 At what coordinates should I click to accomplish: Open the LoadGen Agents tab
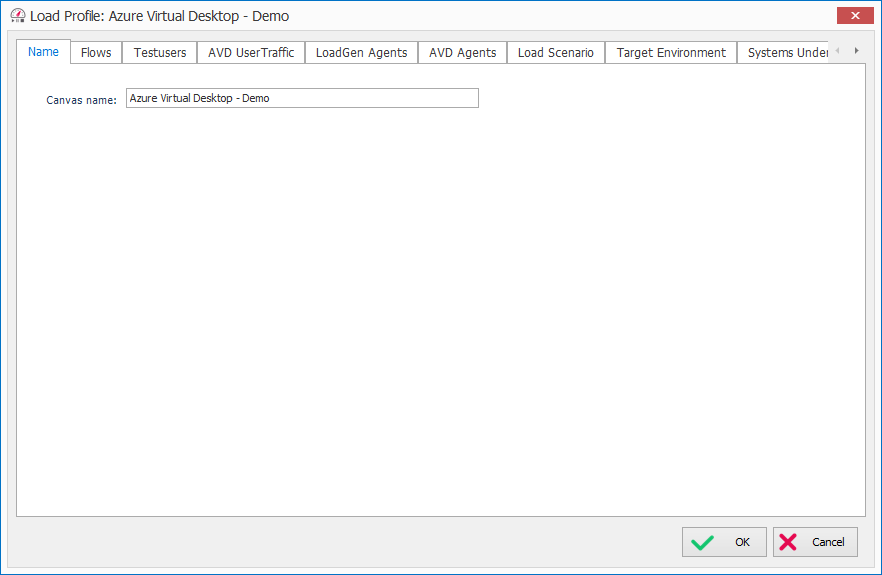click(361, 53)
